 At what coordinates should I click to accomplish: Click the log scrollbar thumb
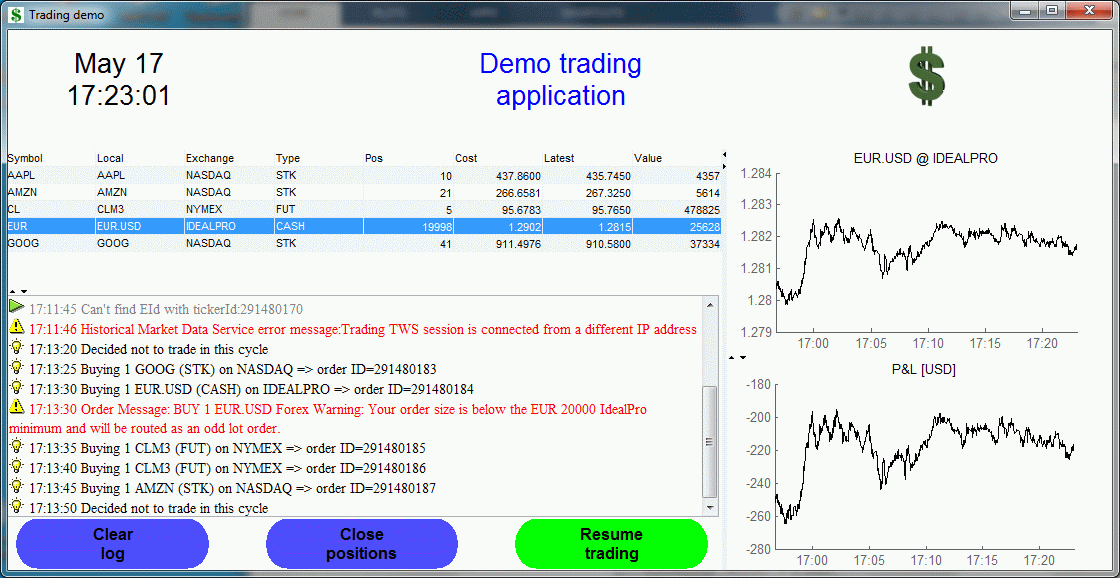coord(709,442)
